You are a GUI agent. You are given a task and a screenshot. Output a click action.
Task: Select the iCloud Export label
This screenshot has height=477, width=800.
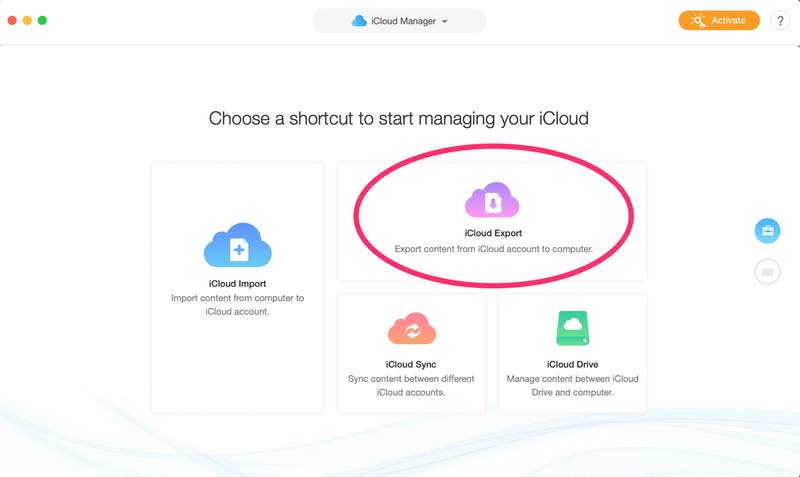pos(493,233)
